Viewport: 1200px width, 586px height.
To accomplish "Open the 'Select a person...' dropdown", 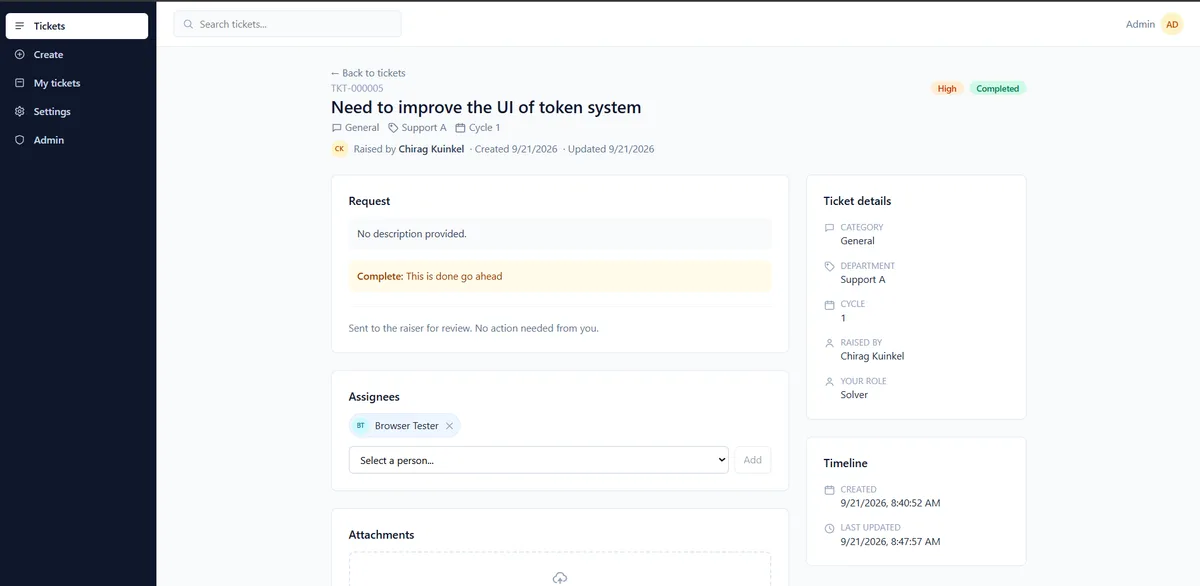I will point(538,460).
